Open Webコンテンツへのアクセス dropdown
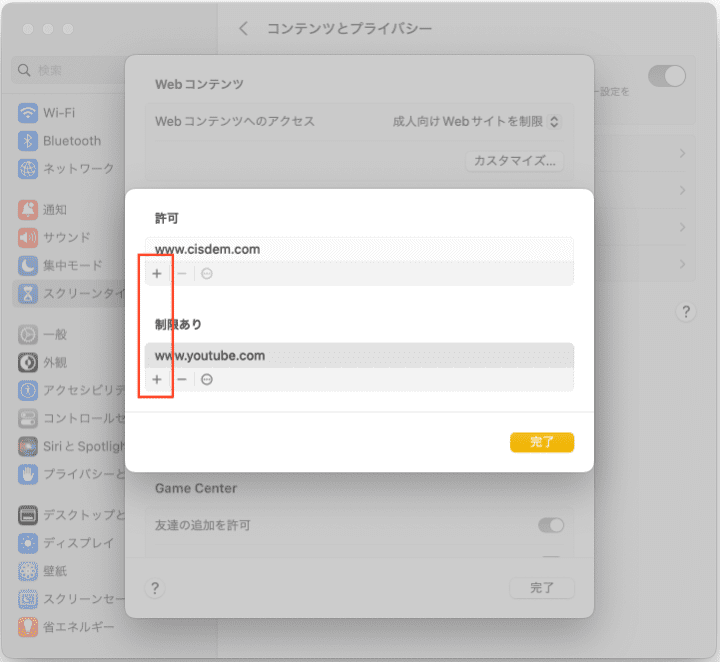Screen dimensions: 720x662 click(476, 121)
